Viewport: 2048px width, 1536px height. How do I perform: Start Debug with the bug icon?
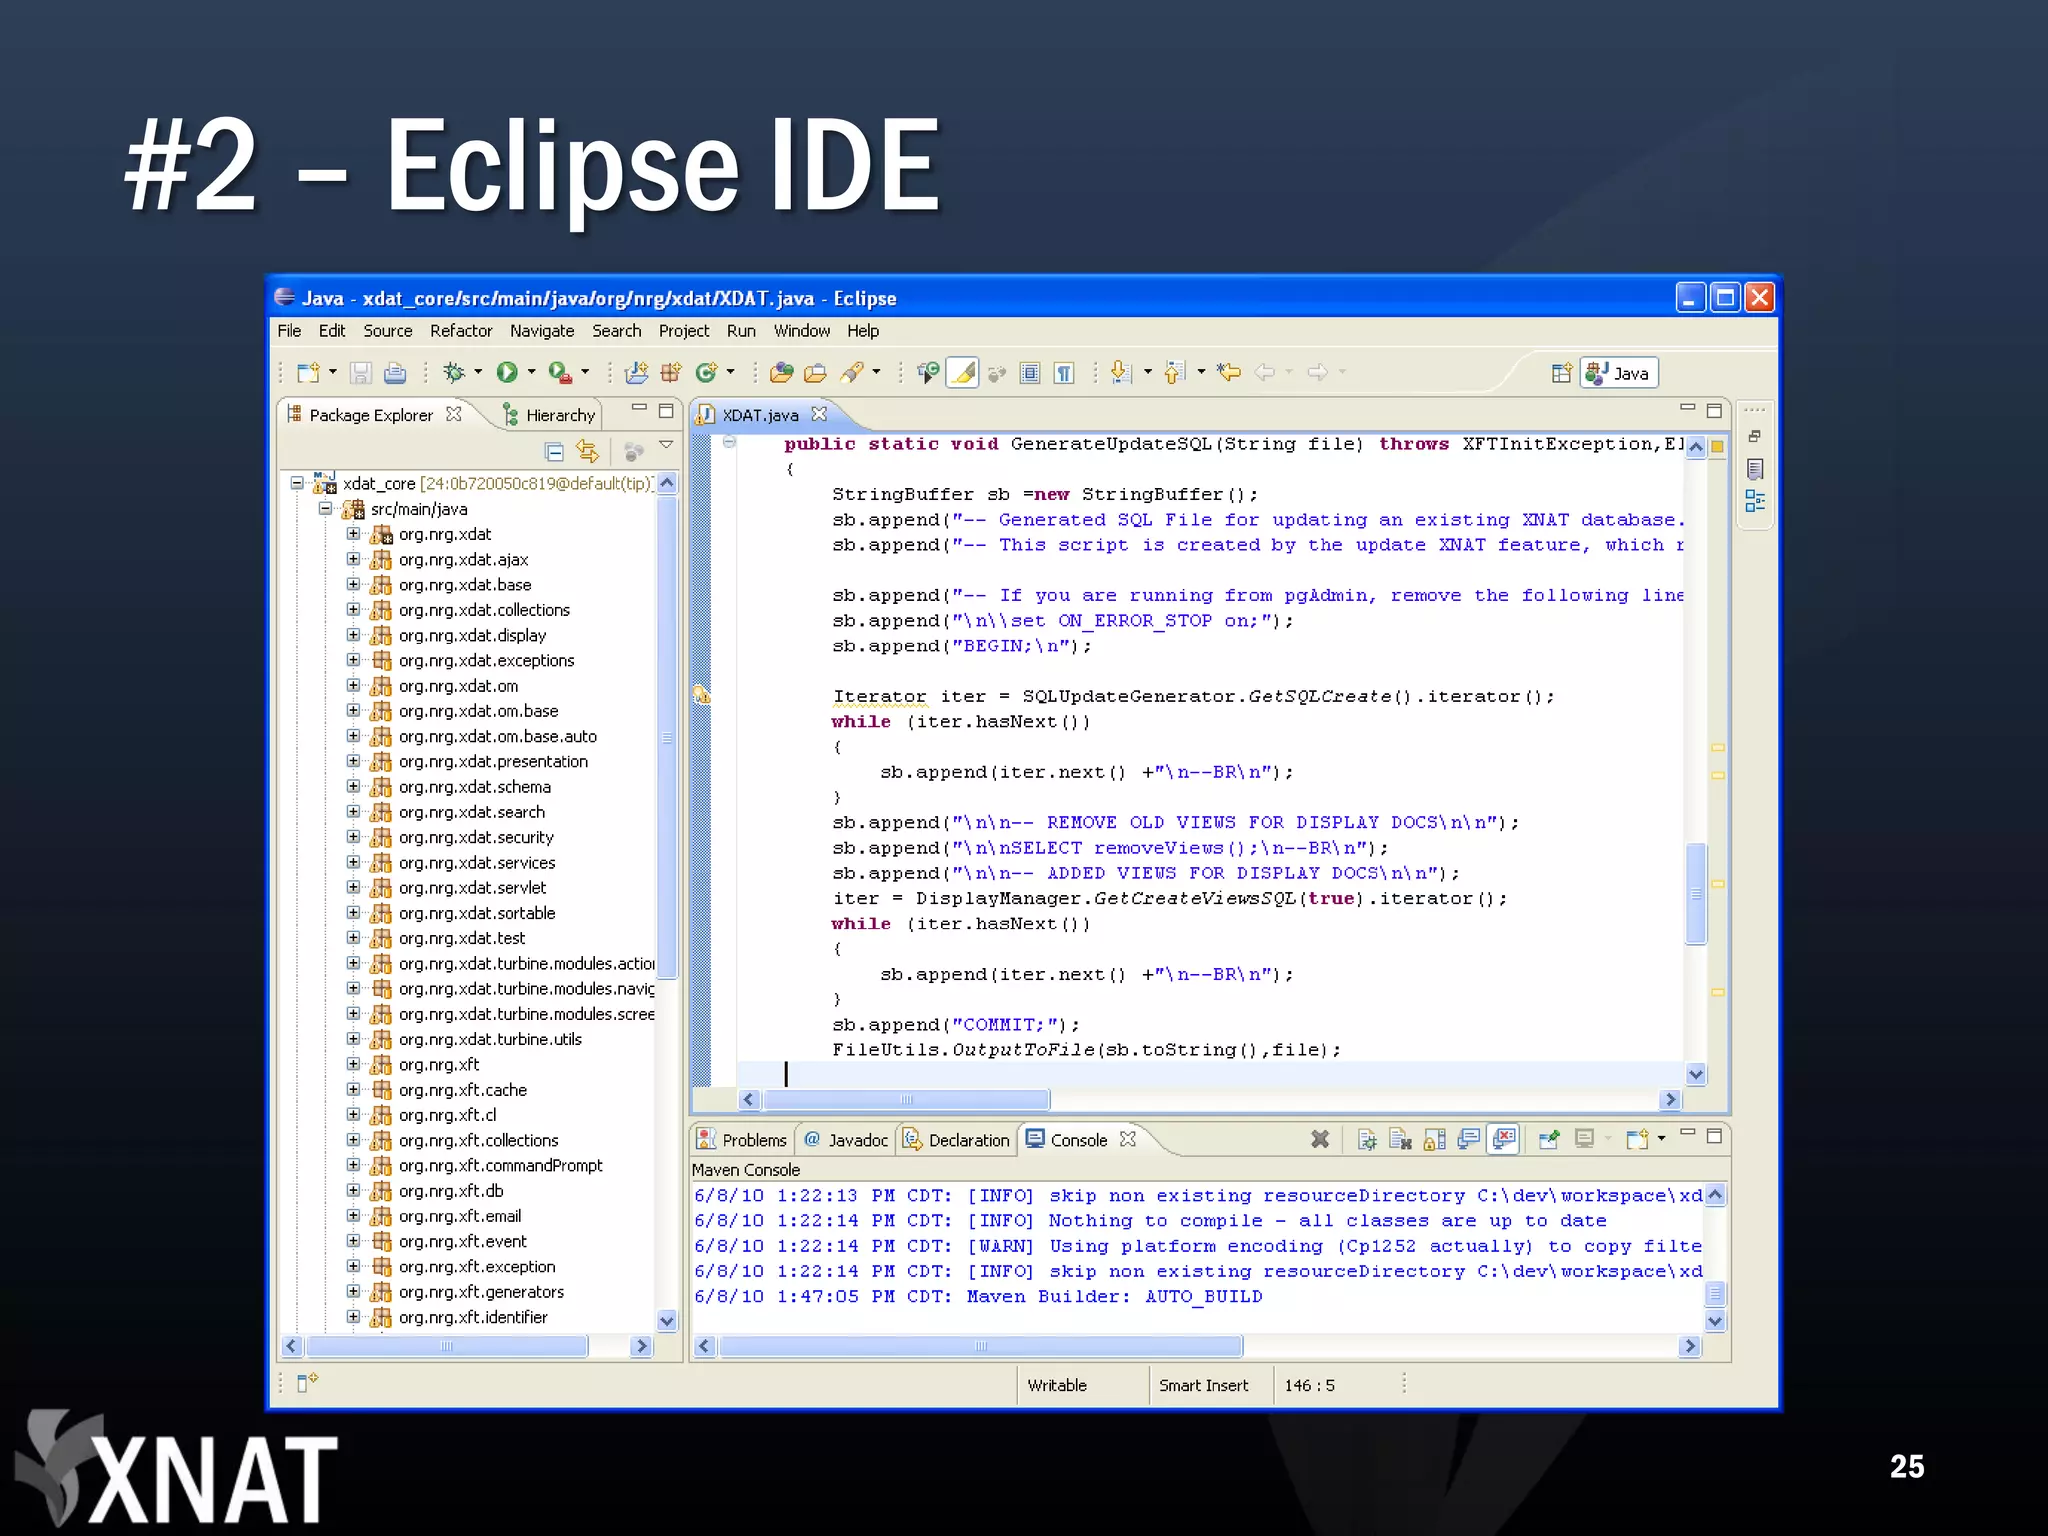click(x=454, y=372)
